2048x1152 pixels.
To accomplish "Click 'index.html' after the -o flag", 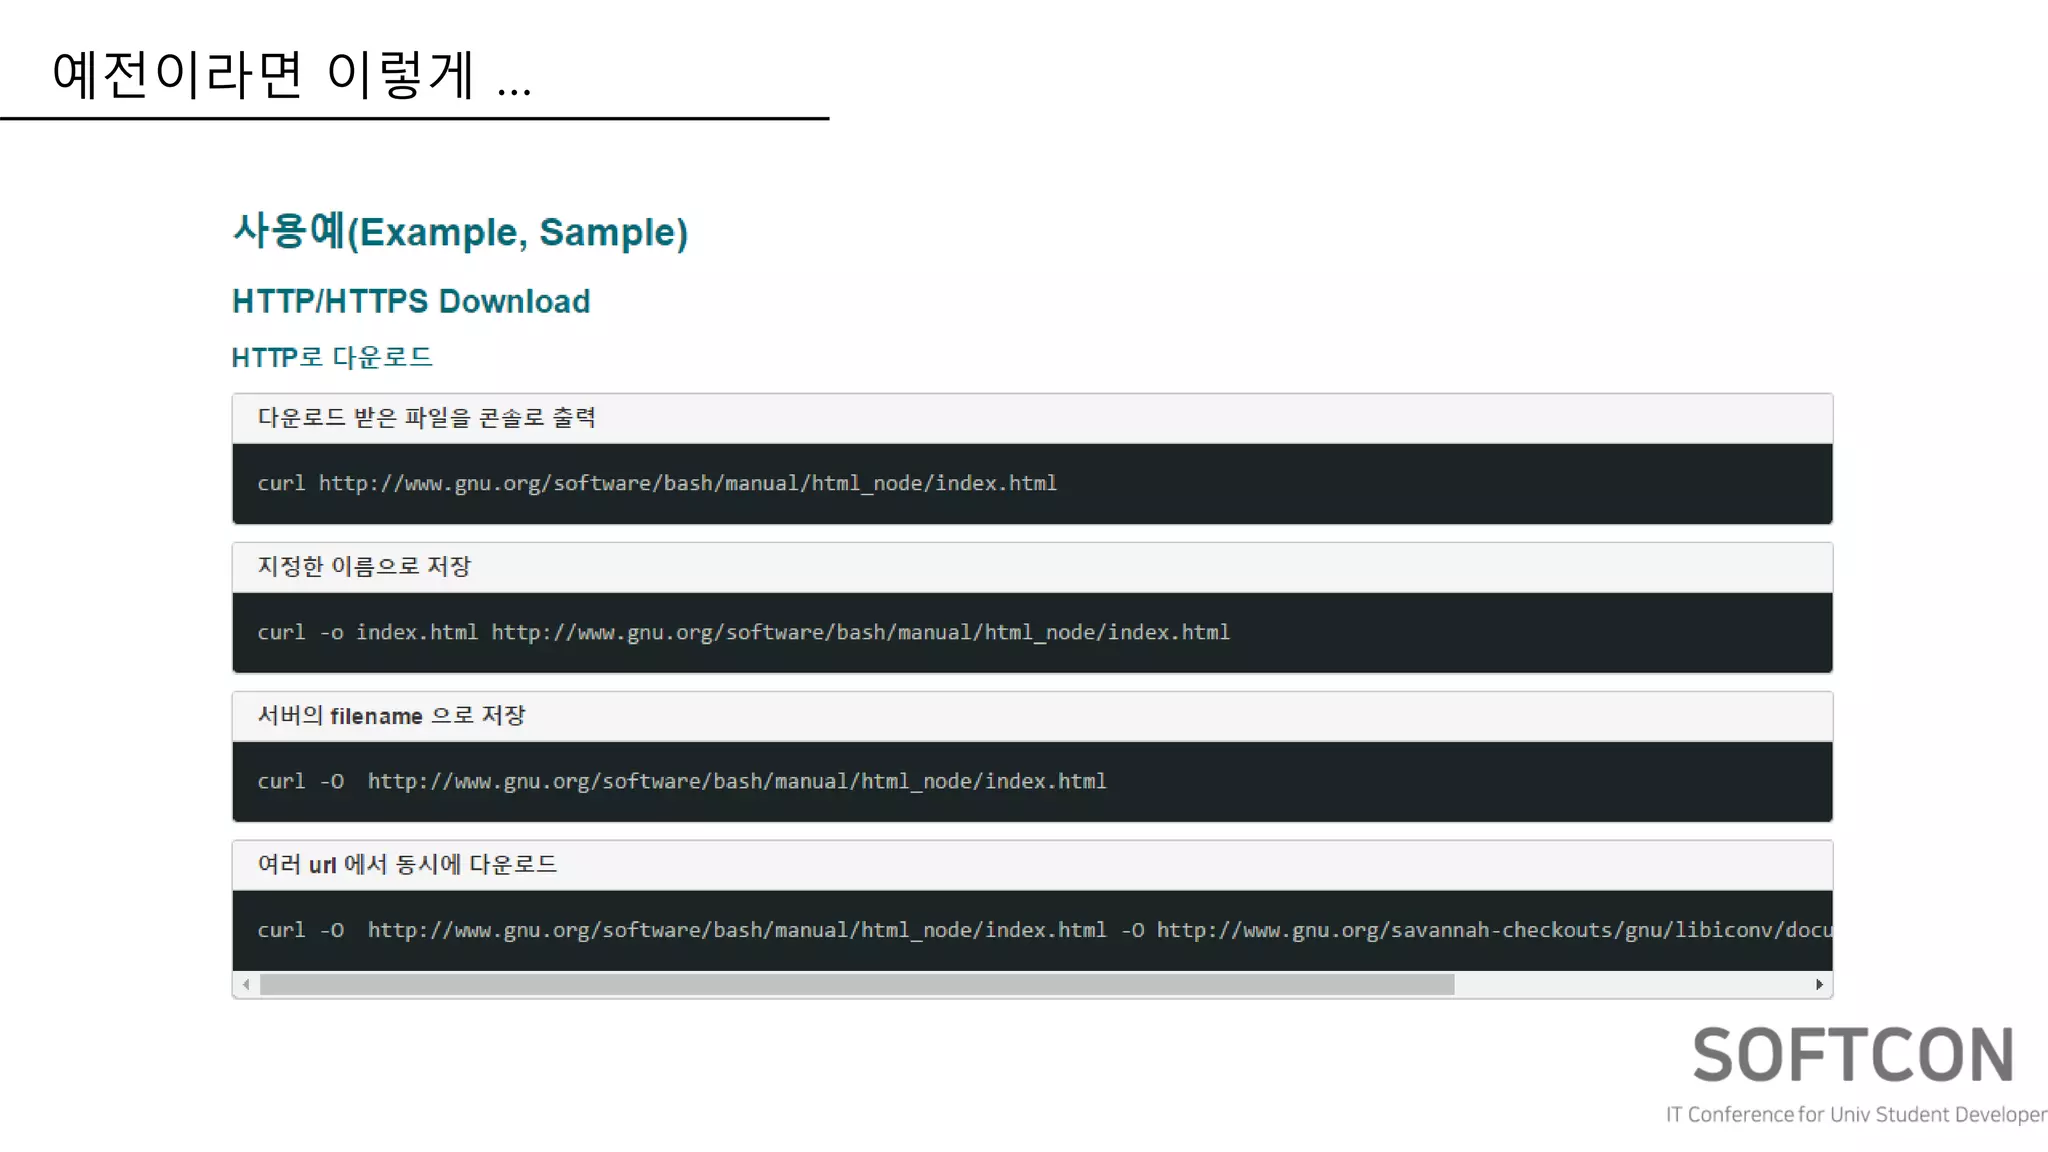I will point(416,633).
